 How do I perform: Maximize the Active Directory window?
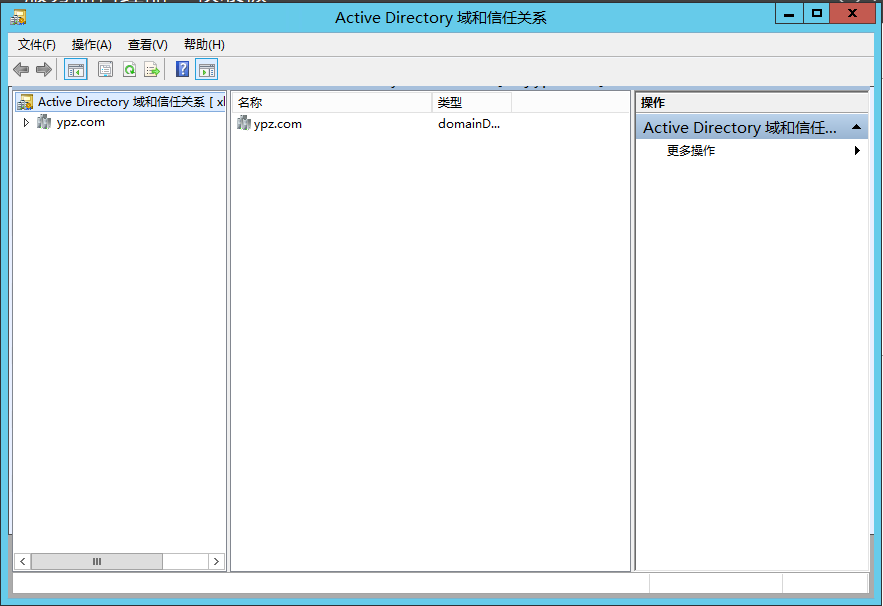(x=817, y=14)
